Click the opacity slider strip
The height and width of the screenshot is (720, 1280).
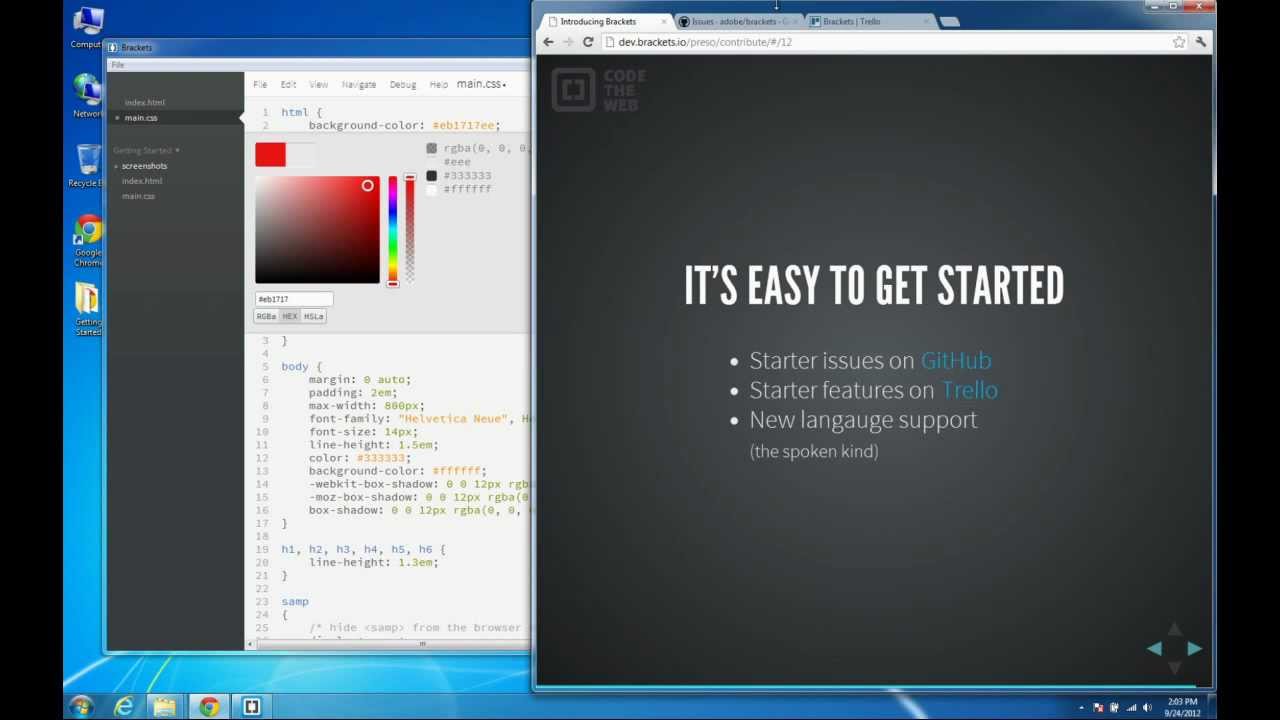409,230
